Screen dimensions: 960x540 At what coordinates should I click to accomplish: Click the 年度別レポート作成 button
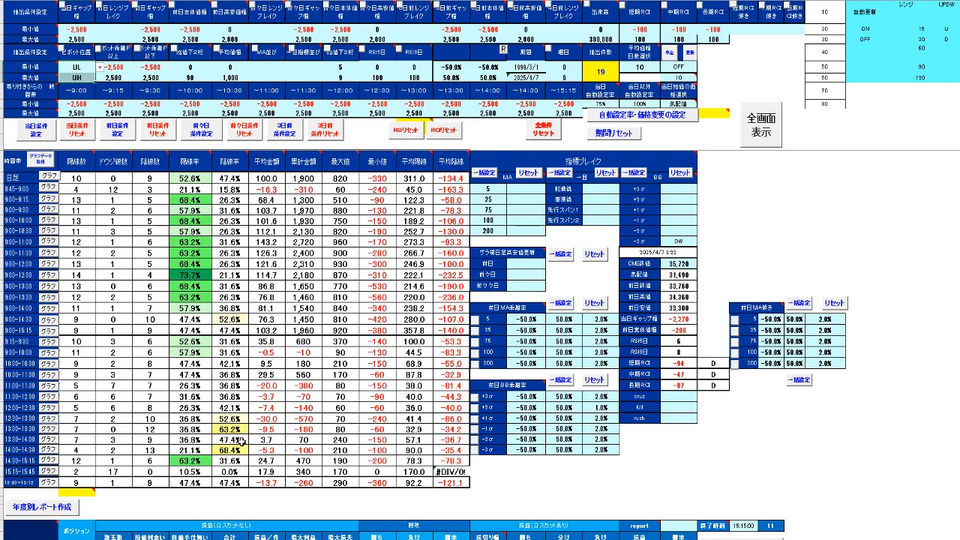pos(42,507)
